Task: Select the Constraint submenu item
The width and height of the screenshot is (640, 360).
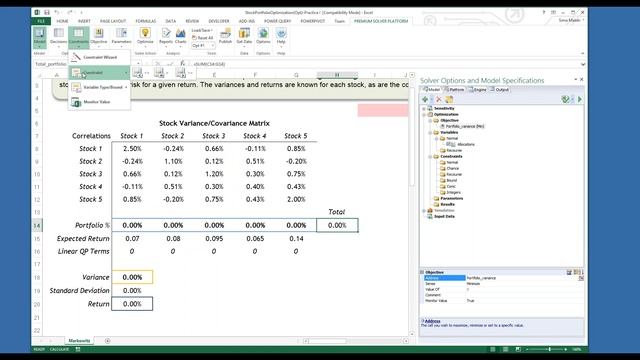Action: pyautogui.click(x=99, y=73)
